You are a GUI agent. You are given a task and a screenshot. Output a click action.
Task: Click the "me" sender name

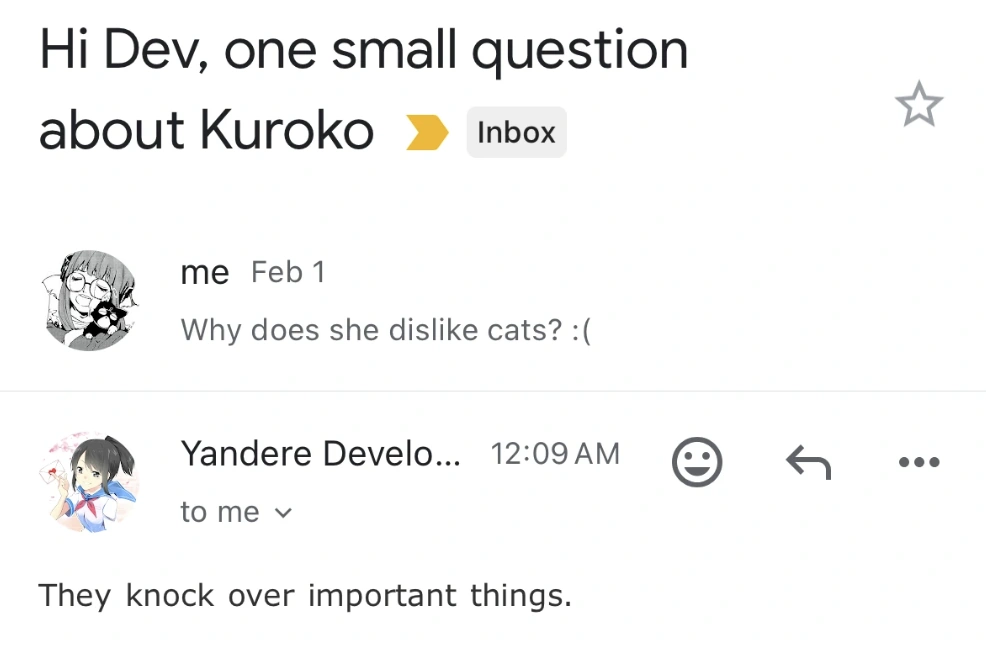click(x=205, y=272)
